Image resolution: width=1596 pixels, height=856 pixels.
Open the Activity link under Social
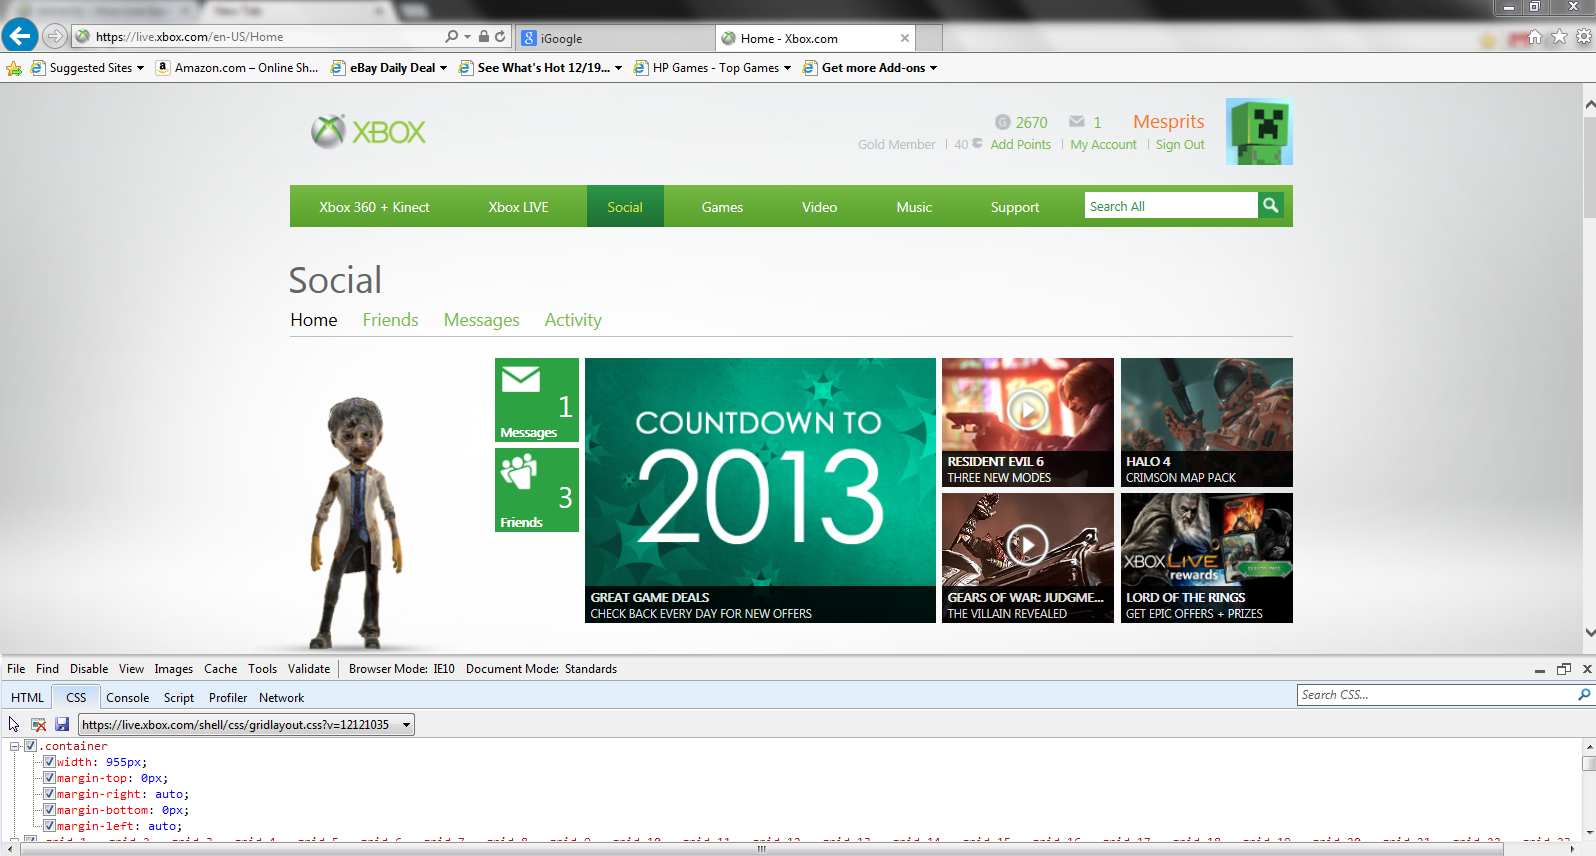click(573, 320)
